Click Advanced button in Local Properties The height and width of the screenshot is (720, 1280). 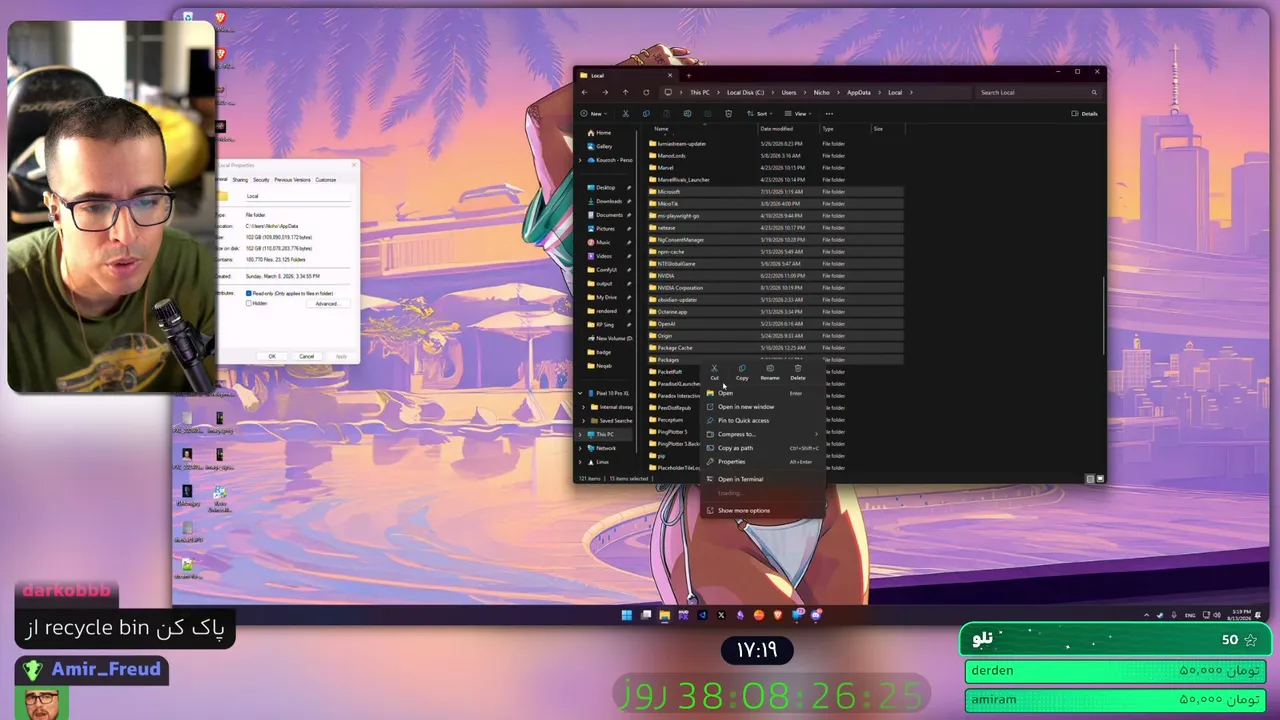327,304
